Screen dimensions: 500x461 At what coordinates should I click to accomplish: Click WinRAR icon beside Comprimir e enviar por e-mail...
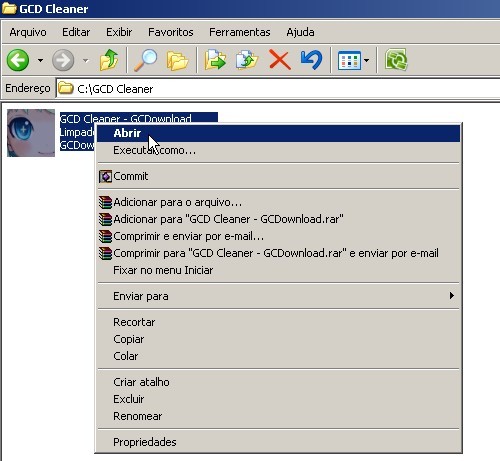105,236
